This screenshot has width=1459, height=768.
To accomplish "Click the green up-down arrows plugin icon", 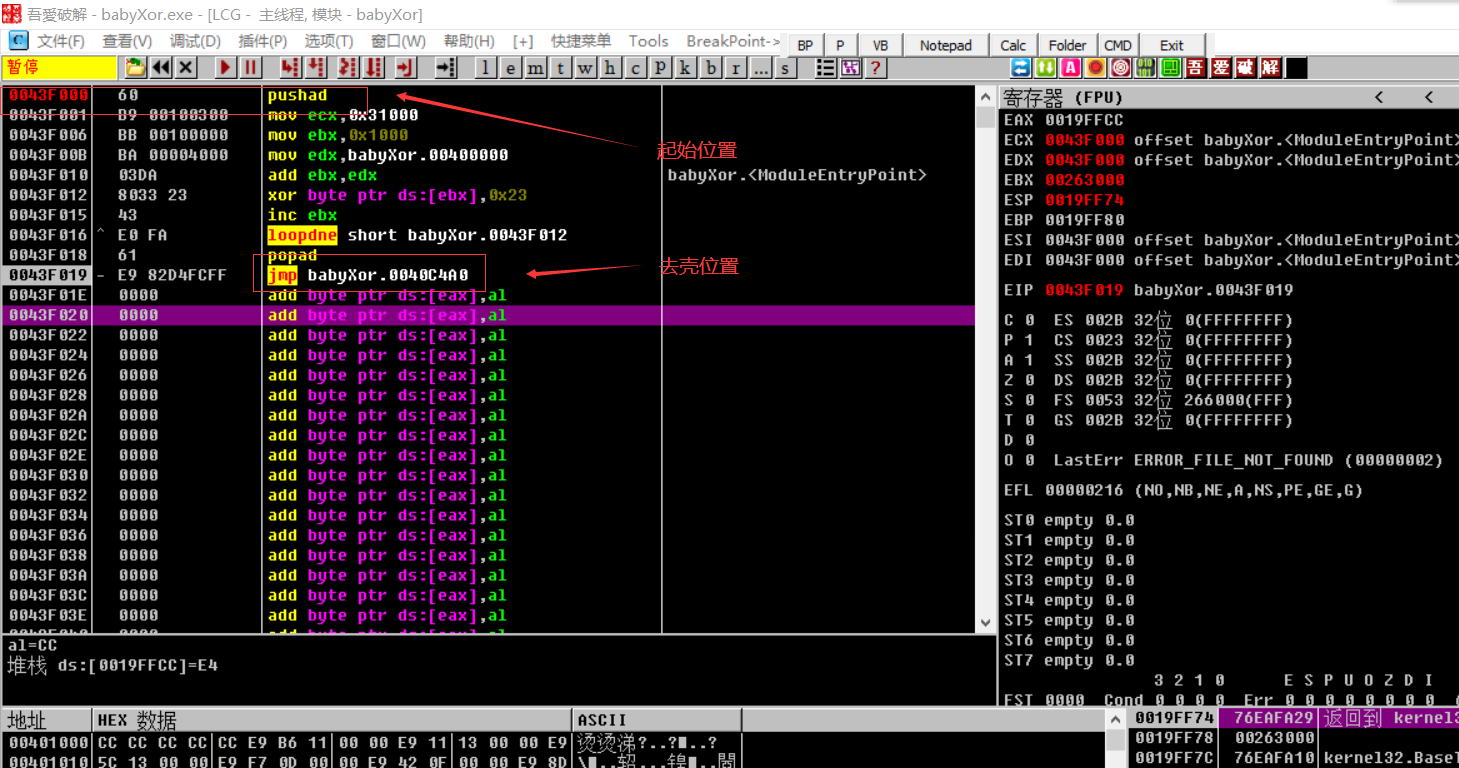I will coord(1046,68).
